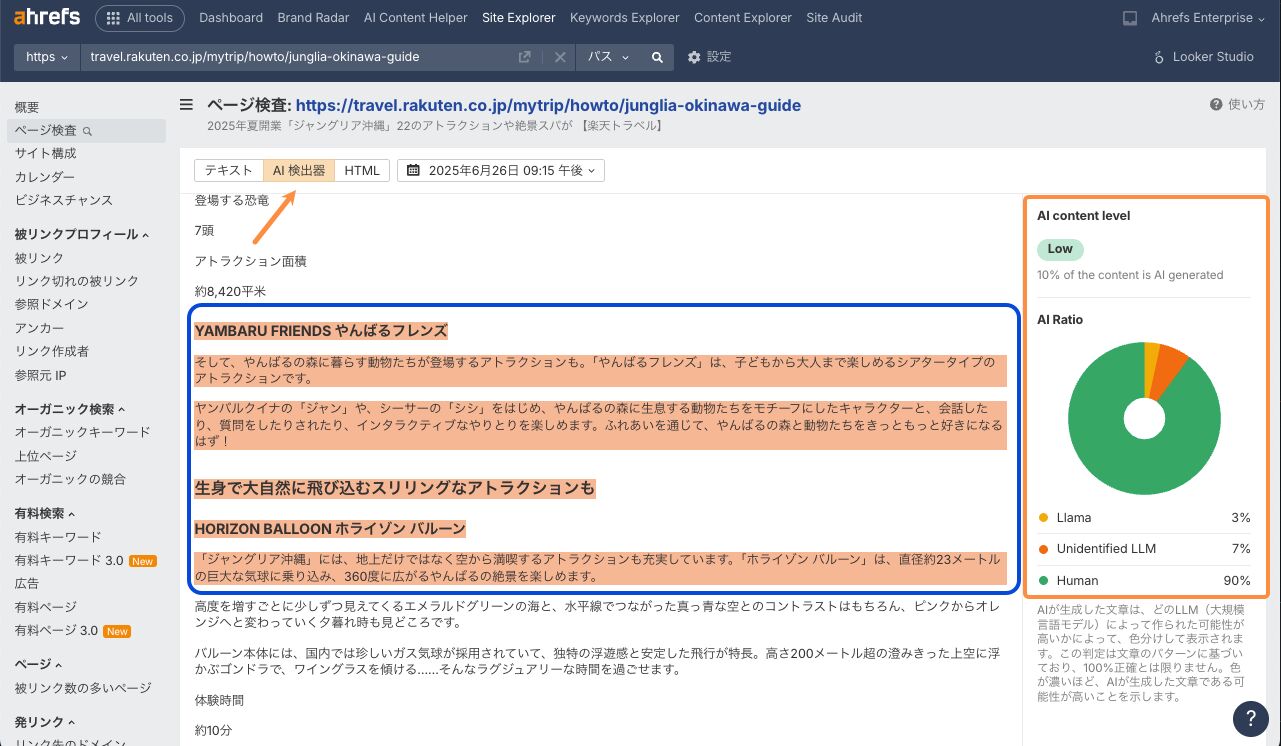Click the Ahrefs logo
This screenshot has height=746, width=1281.
click(x=47, y=17)
